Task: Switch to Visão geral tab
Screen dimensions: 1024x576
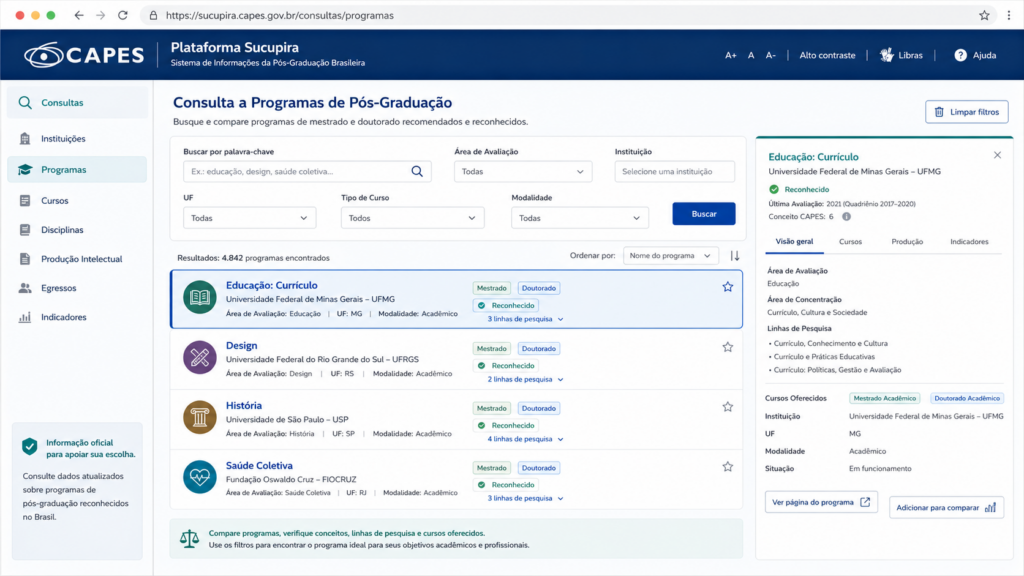Action: tap(794, 242)
